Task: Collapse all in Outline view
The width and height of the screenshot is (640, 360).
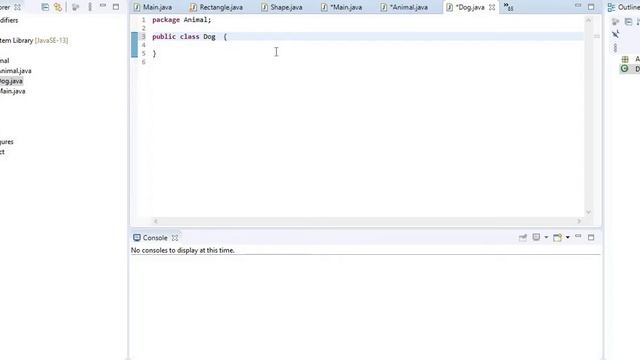Action: pyautogui.click(x=628, y=22)
